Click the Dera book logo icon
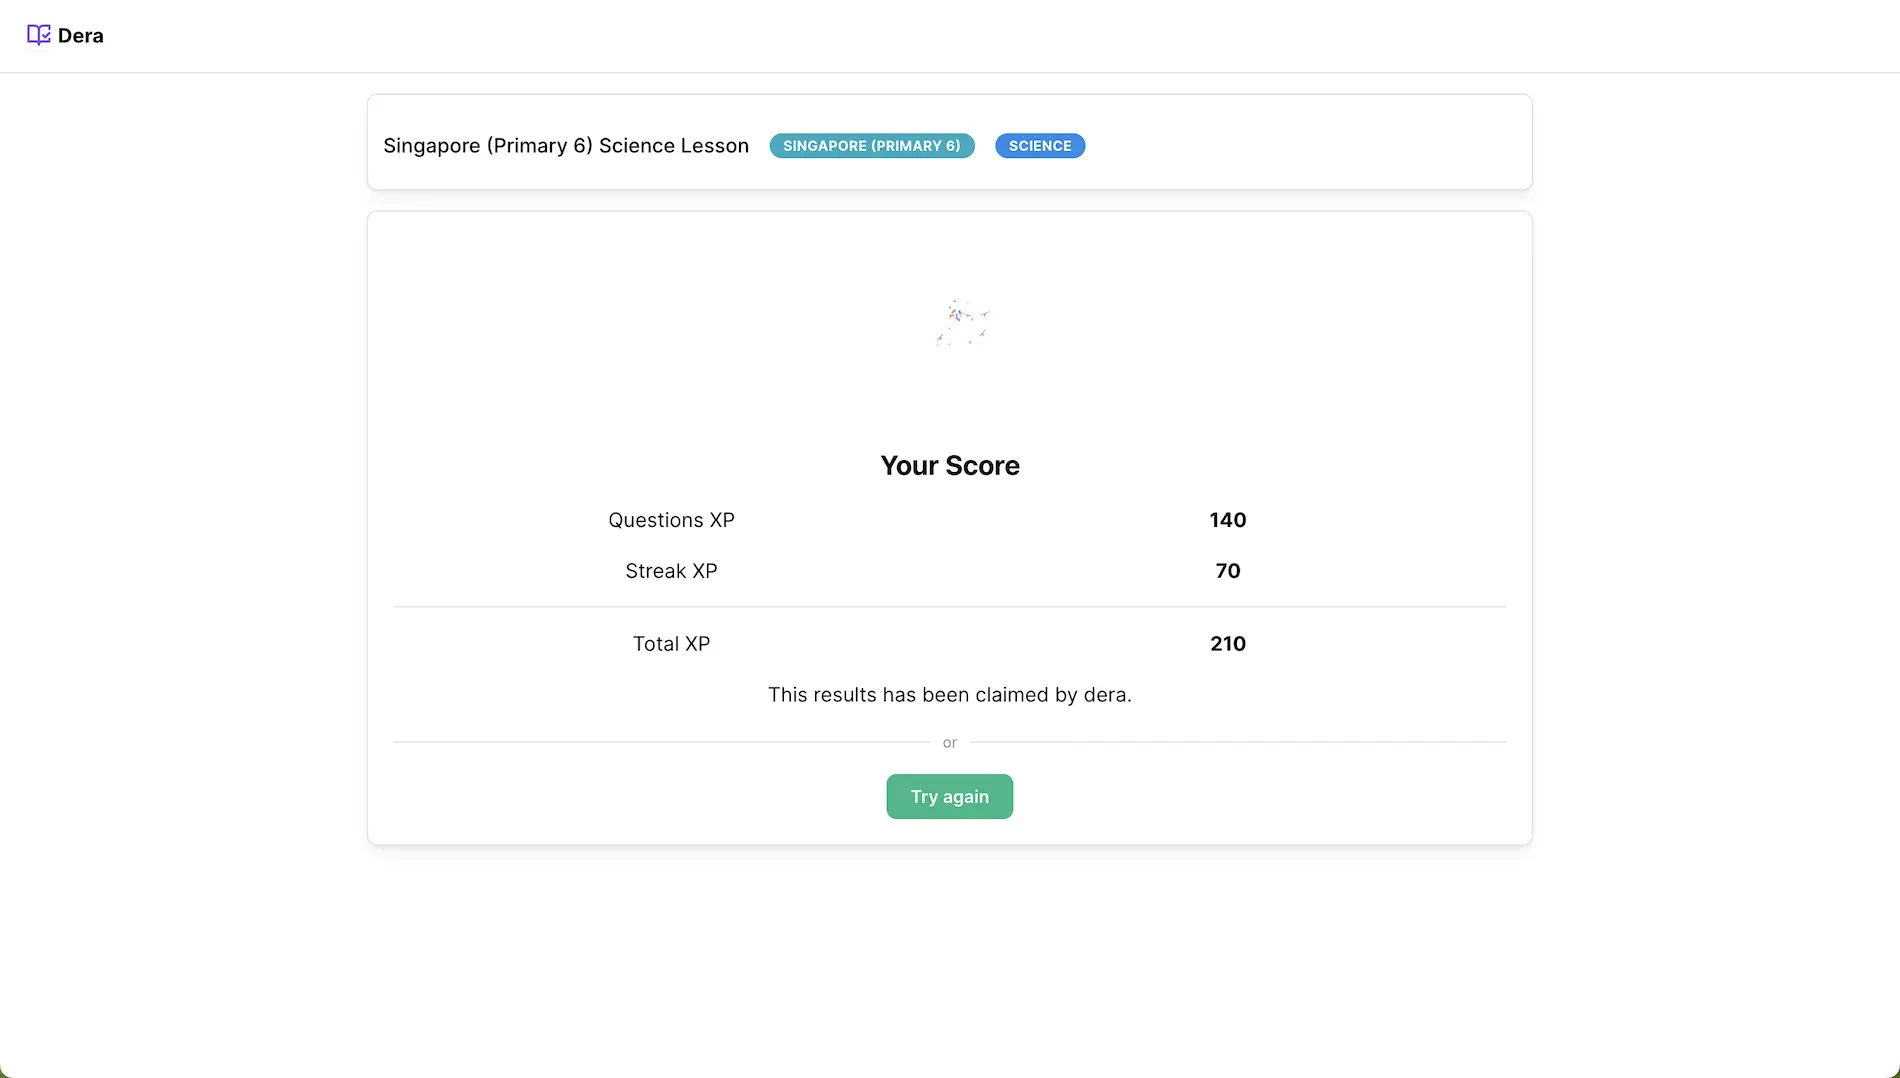The width and height of the screenshot is (1900, 1078). [38, 35]
